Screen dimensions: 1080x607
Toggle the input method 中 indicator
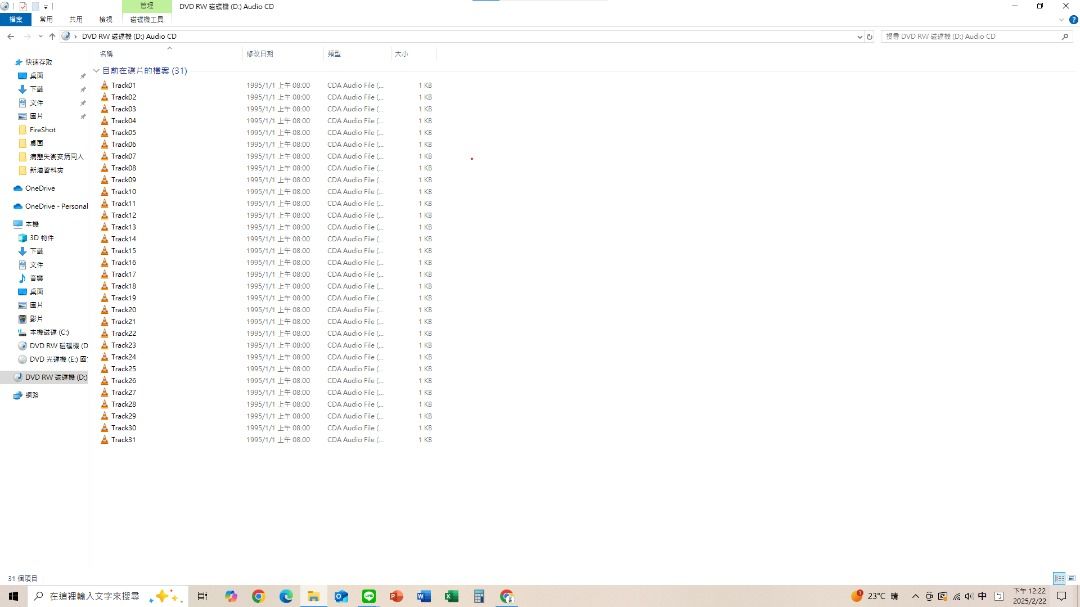983,596
